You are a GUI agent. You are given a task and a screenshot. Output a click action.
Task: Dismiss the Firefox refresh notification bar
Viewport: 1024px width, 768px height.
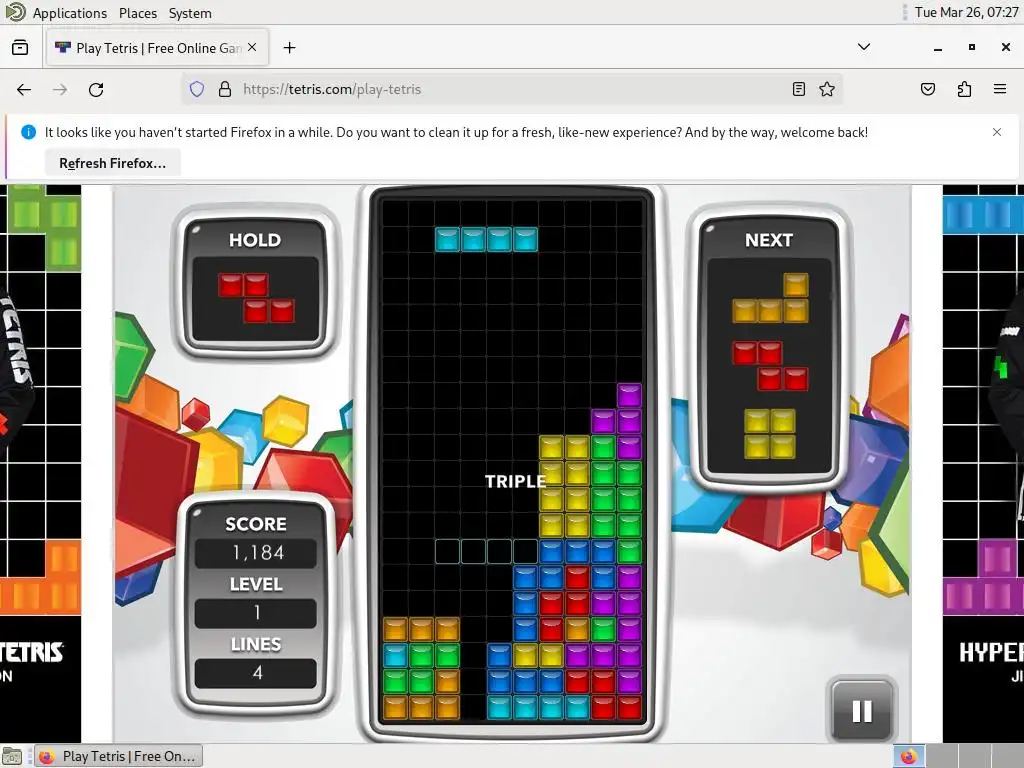coord(997,132)
